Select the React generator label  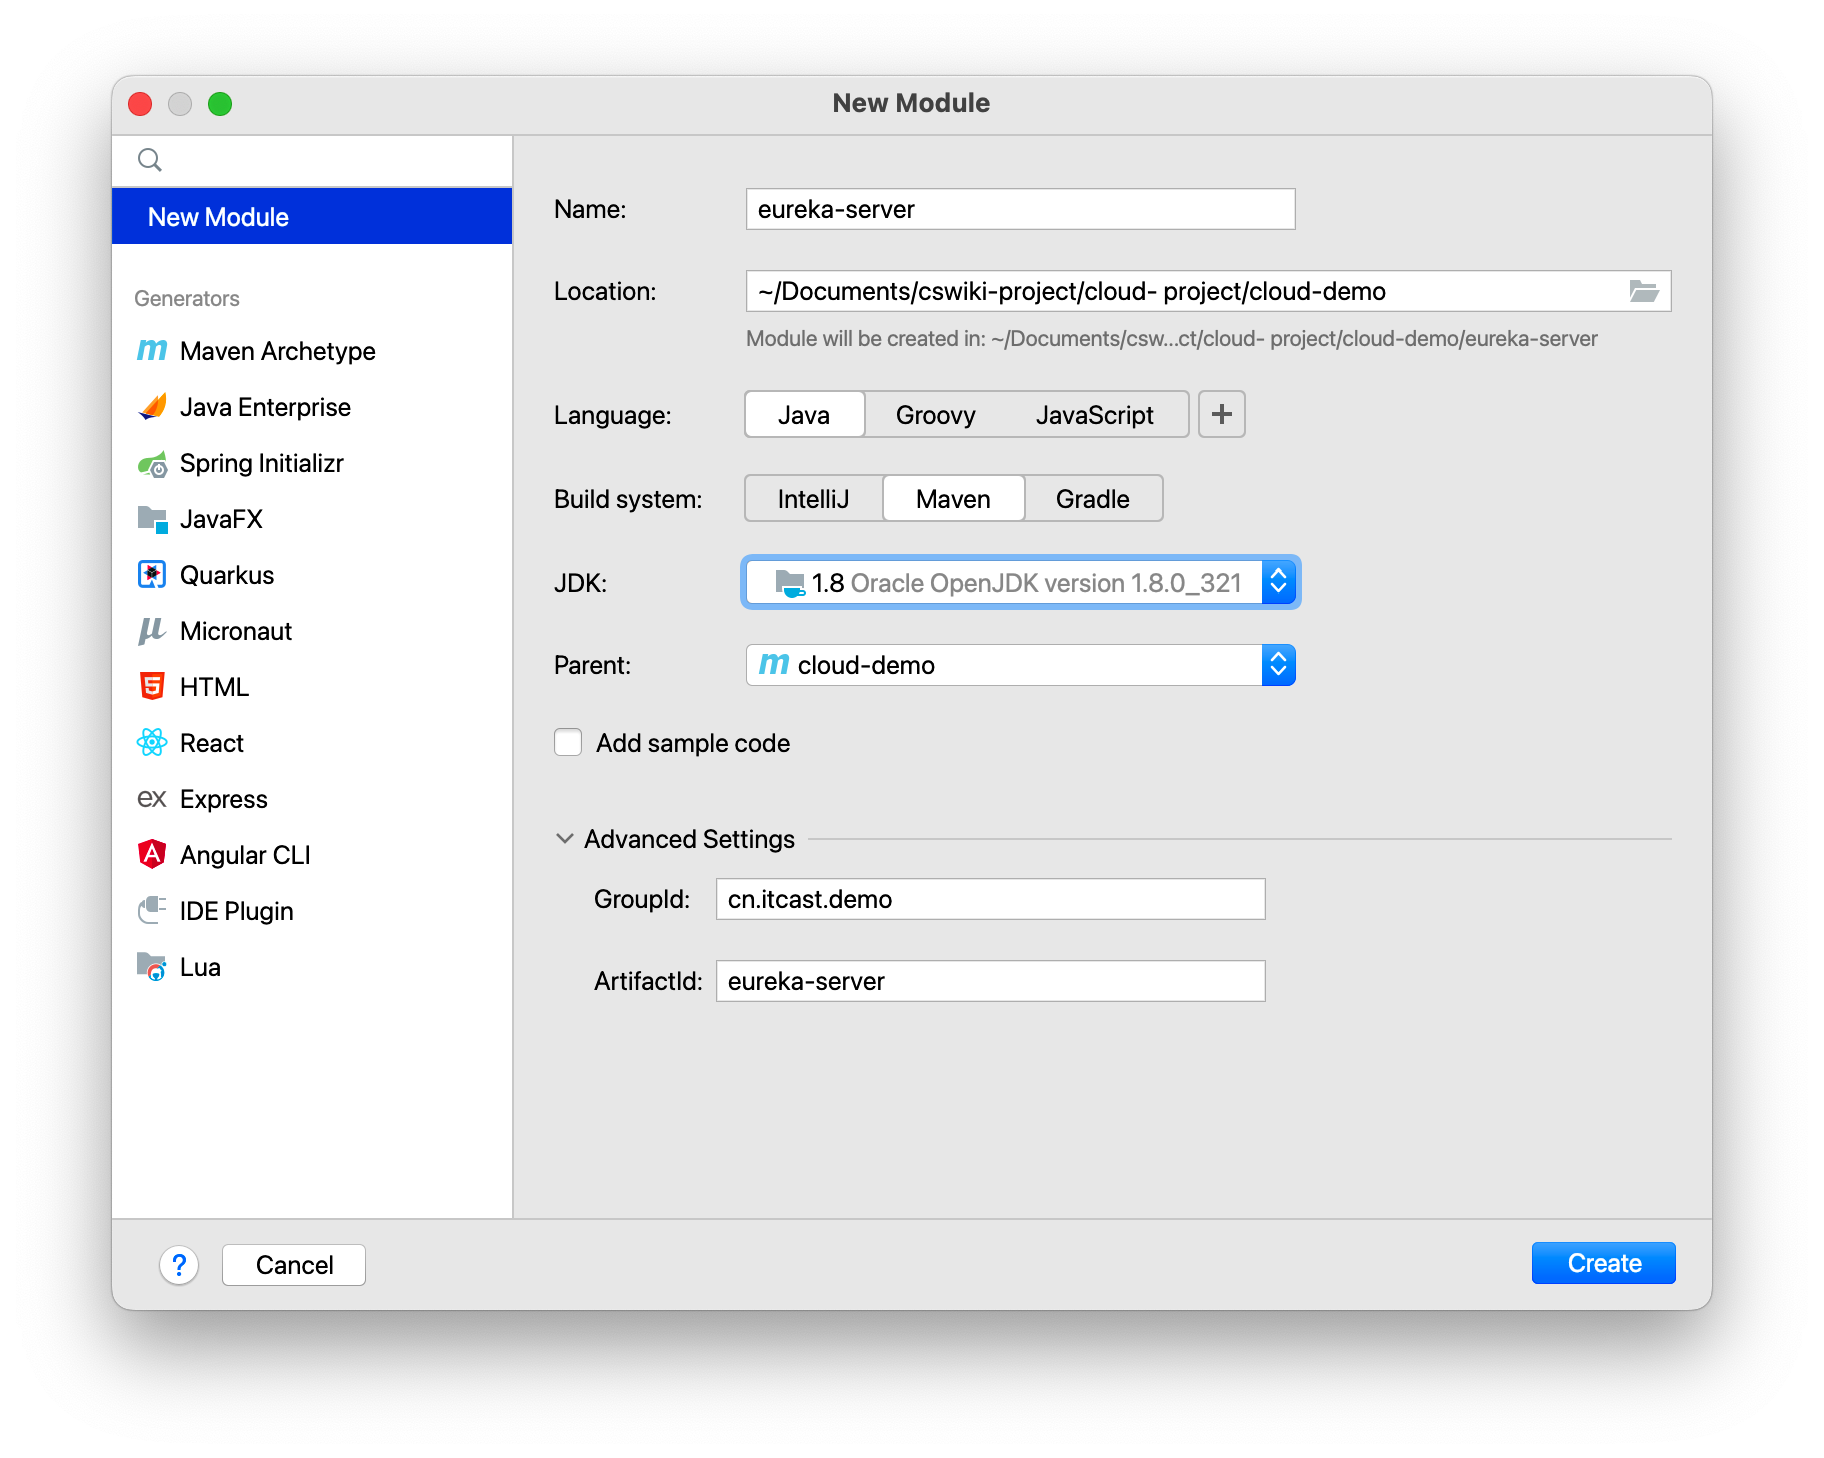click(x=212, y=743)
